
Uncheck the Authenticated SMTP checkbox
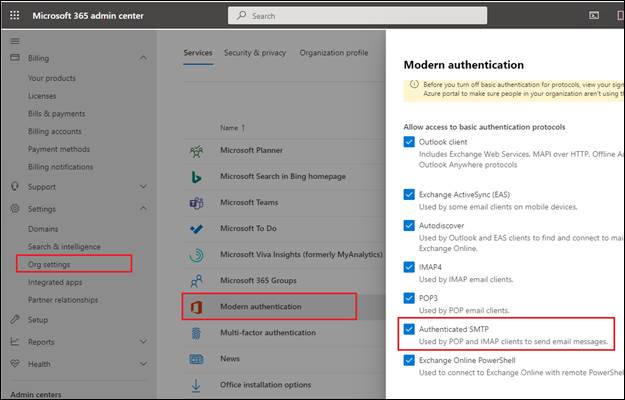tap(409, 328)
